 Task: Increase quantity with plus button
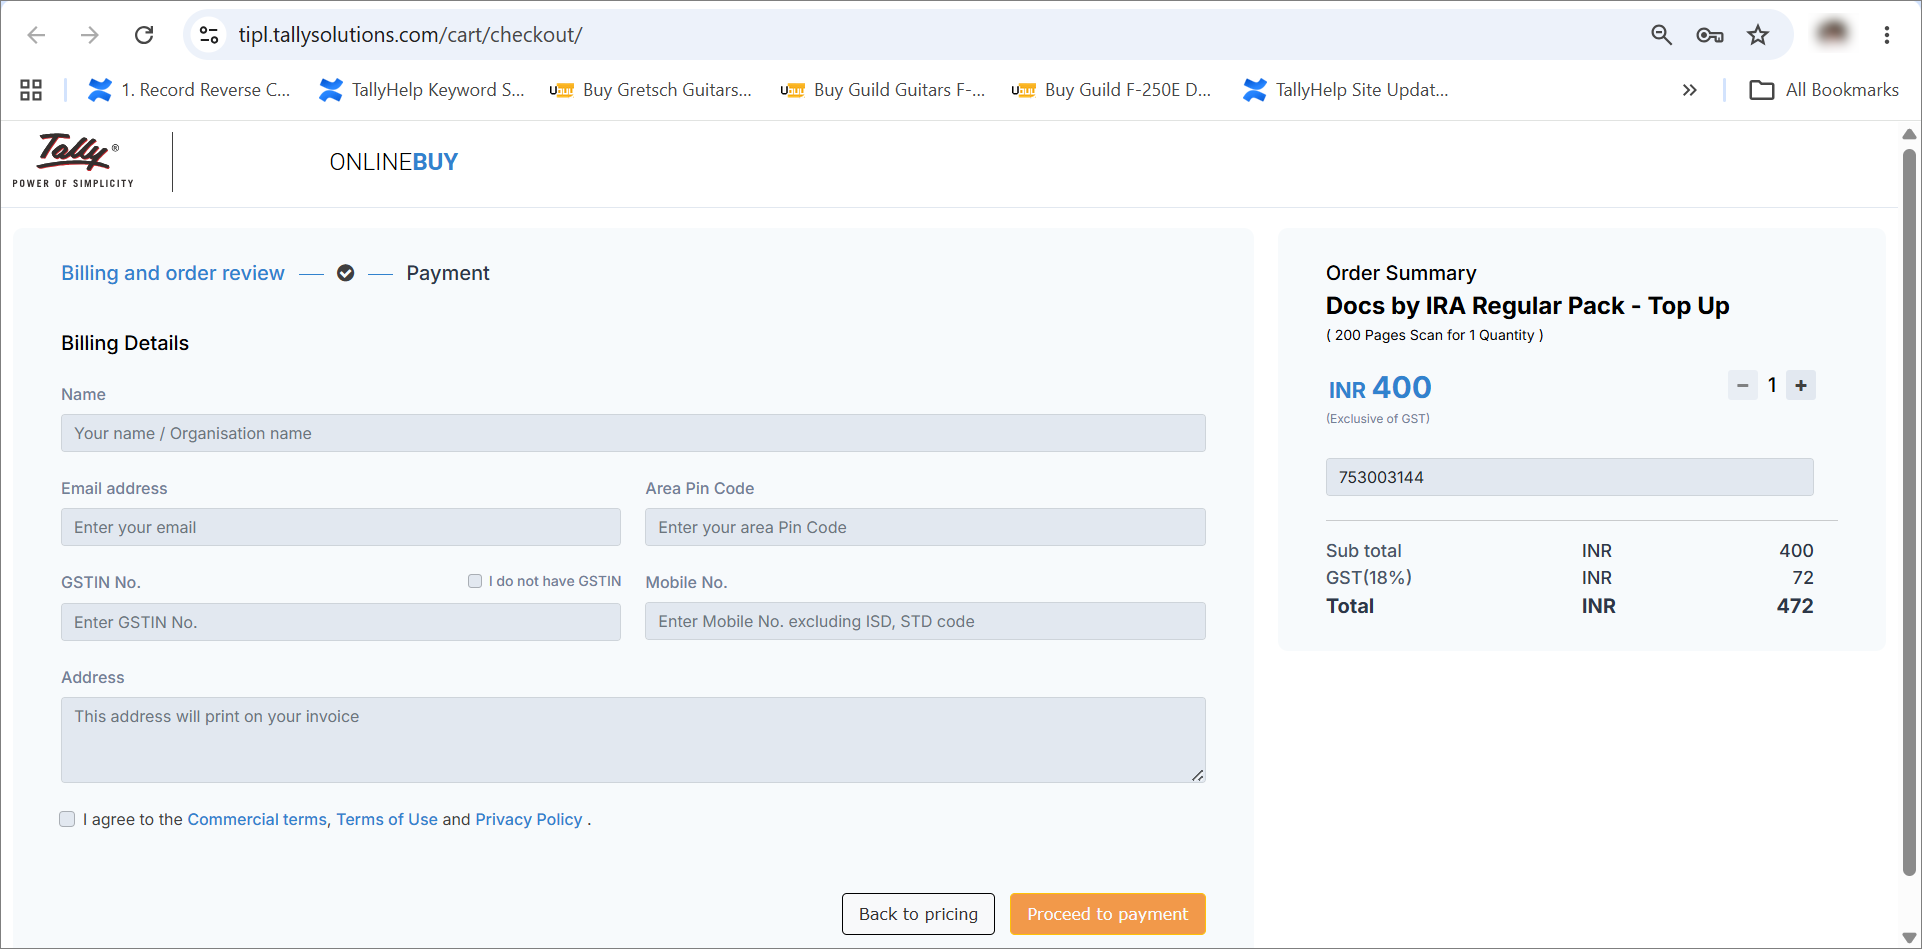[1801, 385]
